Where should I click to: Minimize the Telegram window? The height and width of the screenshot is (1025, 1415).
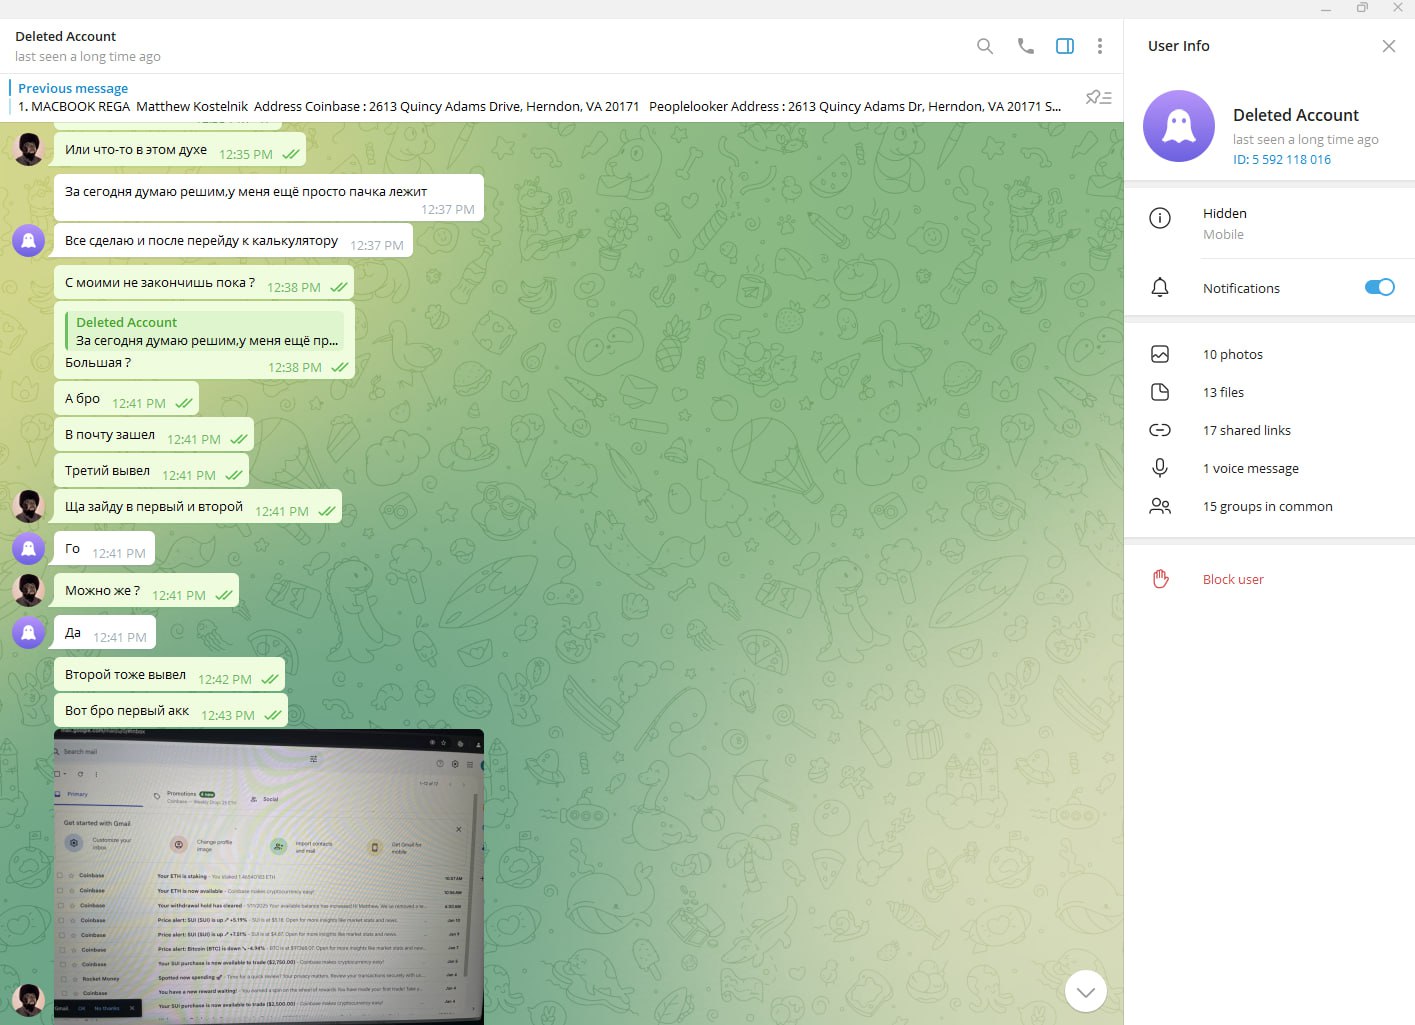click(x=1326, y=8)
